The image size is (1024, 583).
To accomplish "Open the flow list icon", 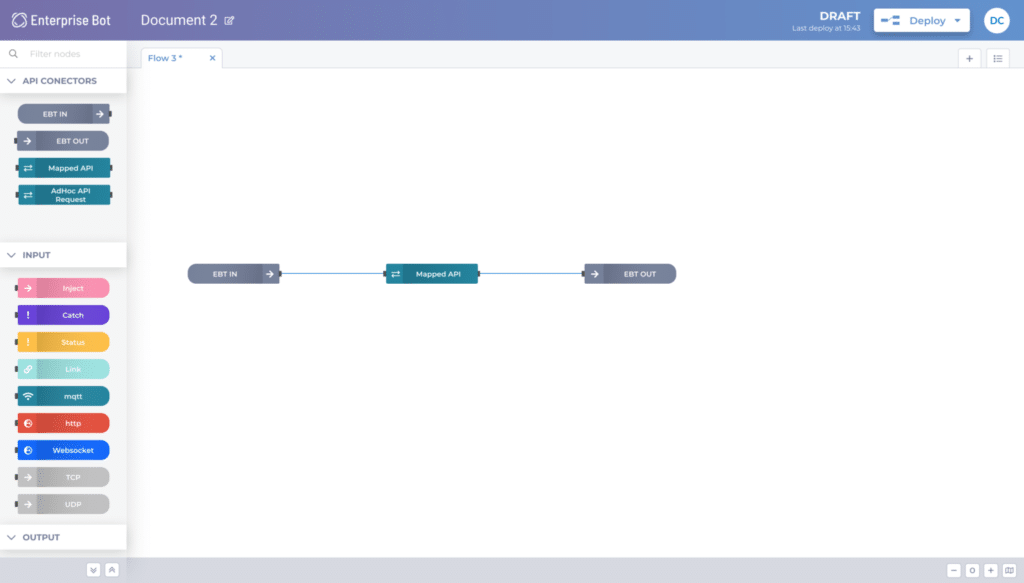I will coord(998,58).
